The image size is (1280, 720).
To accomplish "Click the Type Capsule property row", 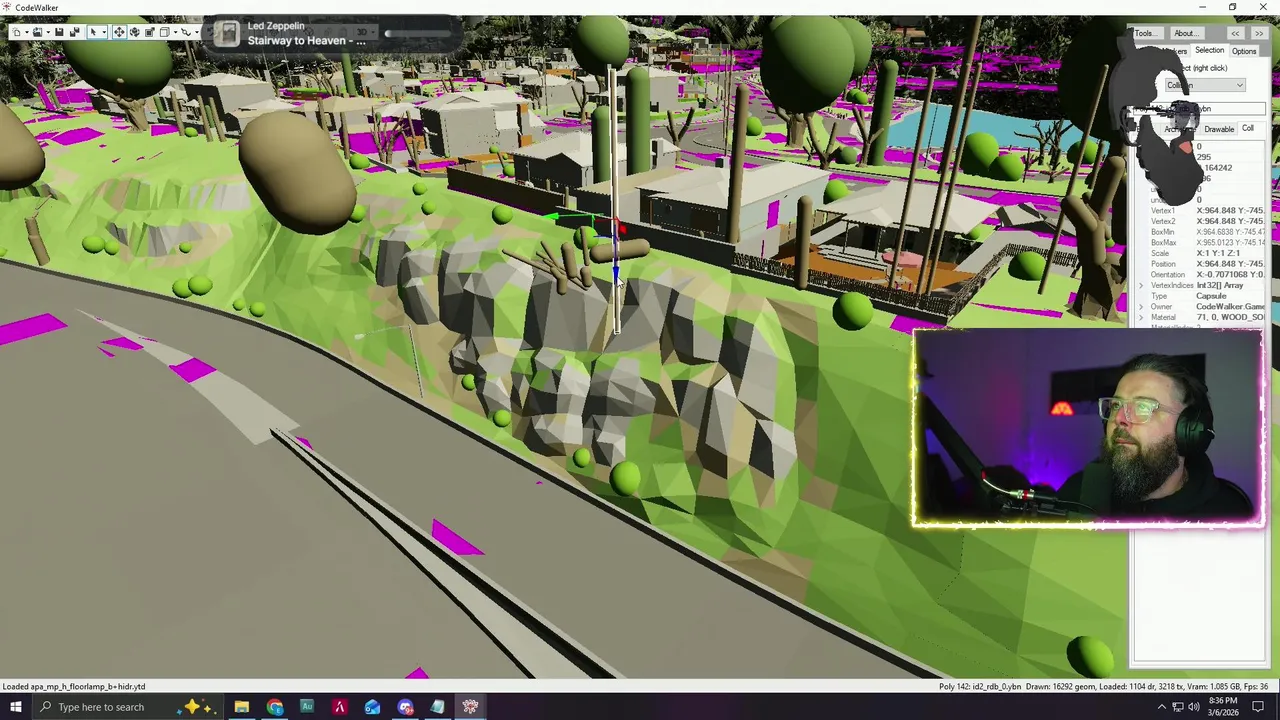I will click(1200, 296).
